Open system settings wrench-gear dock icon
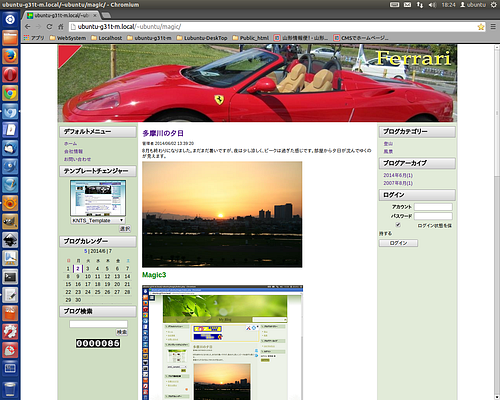 pyautogui.click(x=10, y=331)
